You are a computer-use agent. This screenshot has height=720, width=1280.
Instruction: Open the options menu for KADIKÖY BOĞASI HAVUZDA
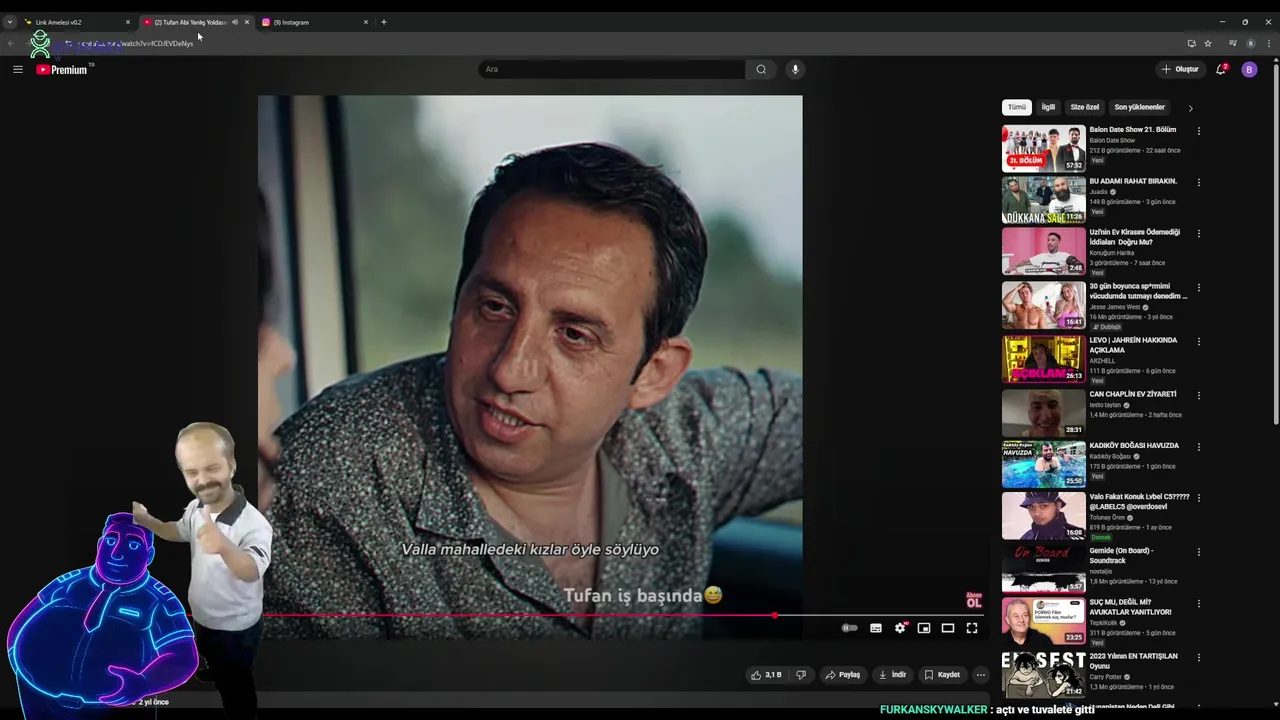(x=1198, y=447)
